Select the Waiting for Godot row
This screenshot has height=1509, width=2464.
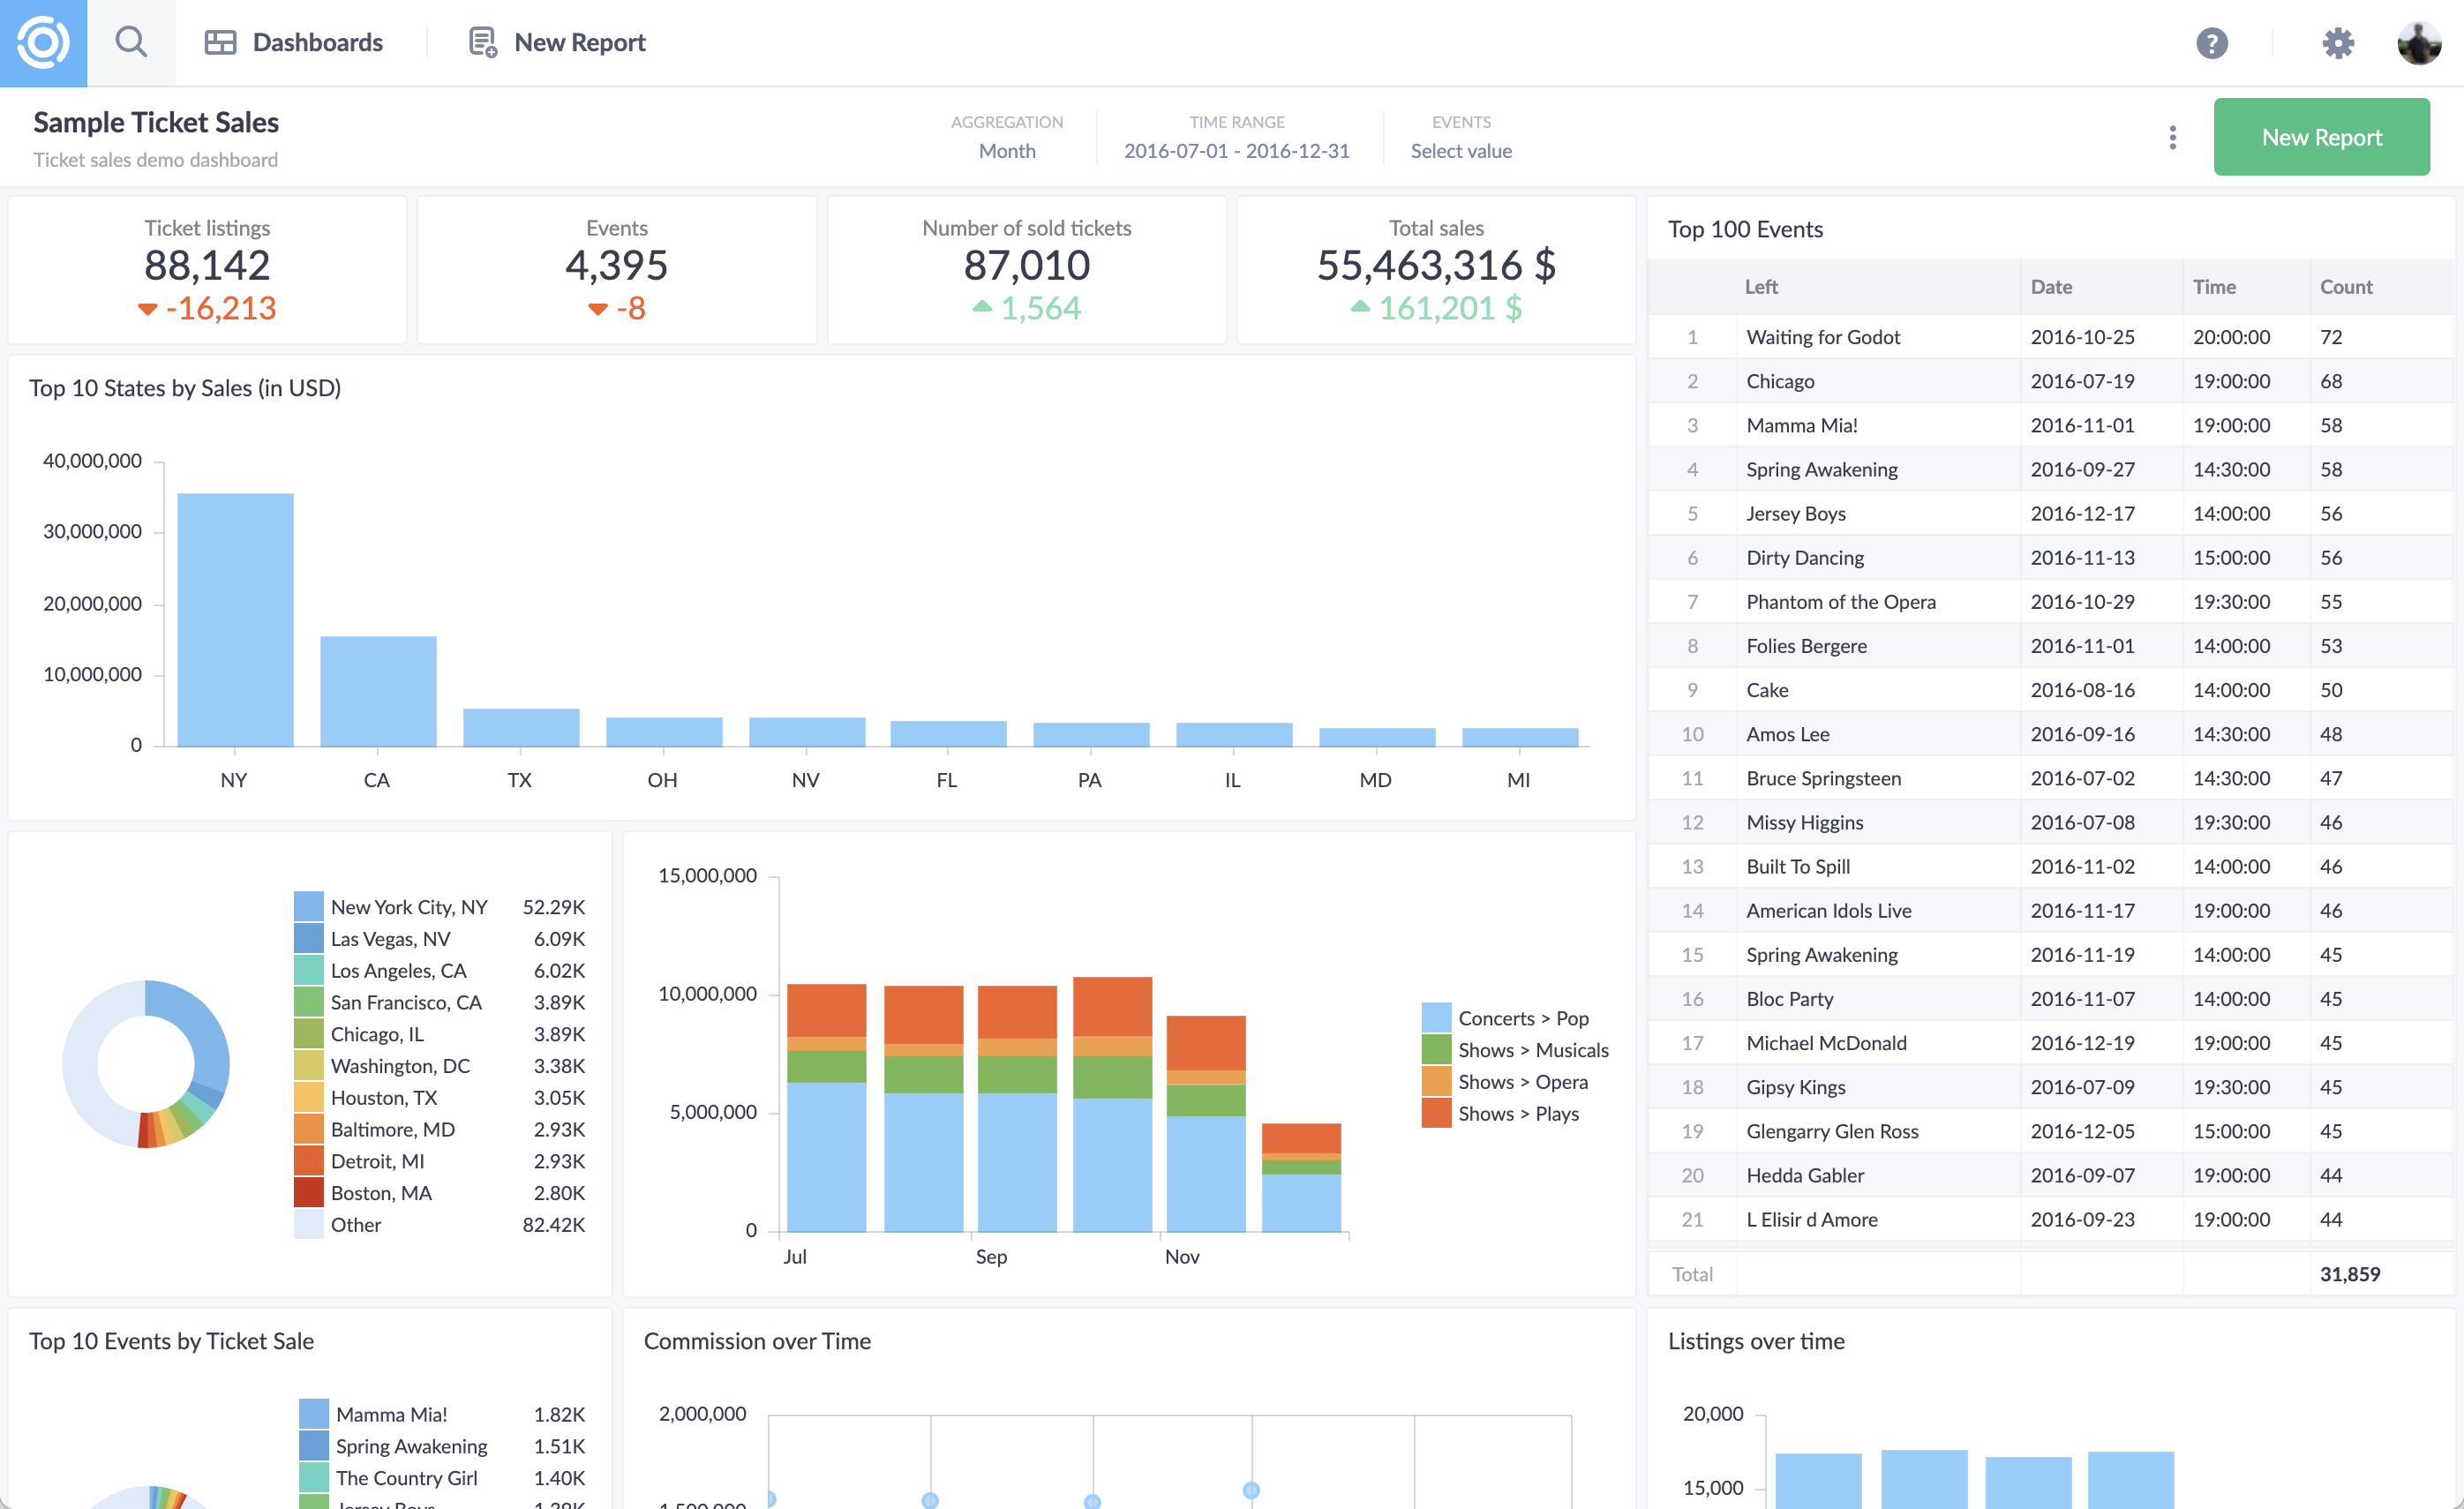(x=2050, y=337)
